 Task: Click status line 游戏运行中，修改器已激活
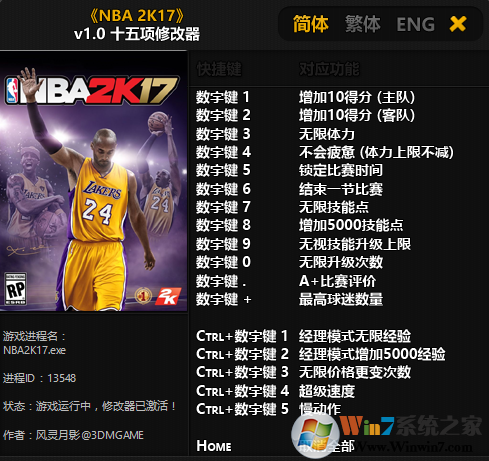point(89,406)
